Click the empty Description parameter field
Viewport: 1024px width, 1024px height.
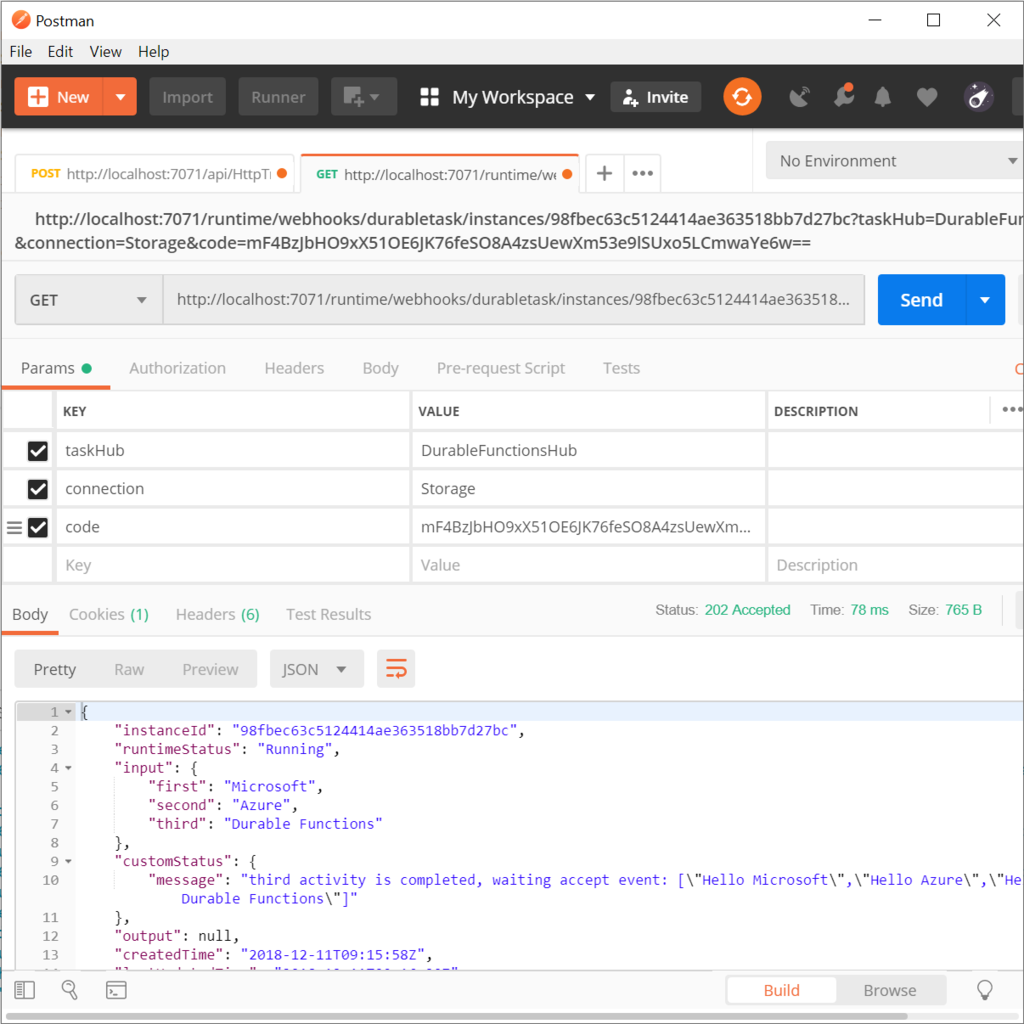click(x=895, y=565)
